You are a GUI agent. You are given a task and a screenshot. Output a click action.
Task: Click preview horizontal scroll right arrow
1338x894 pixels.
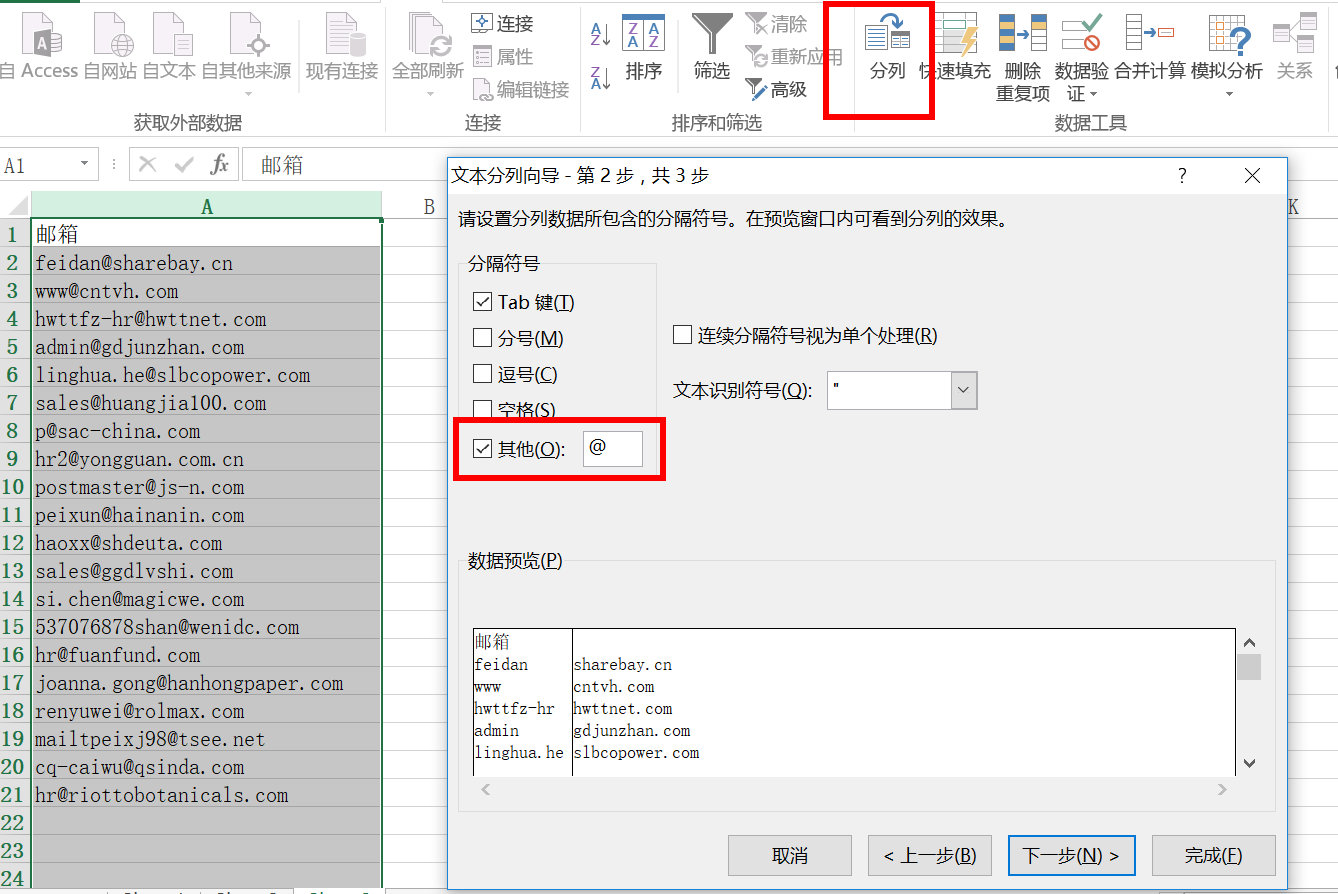(1221, 790)
